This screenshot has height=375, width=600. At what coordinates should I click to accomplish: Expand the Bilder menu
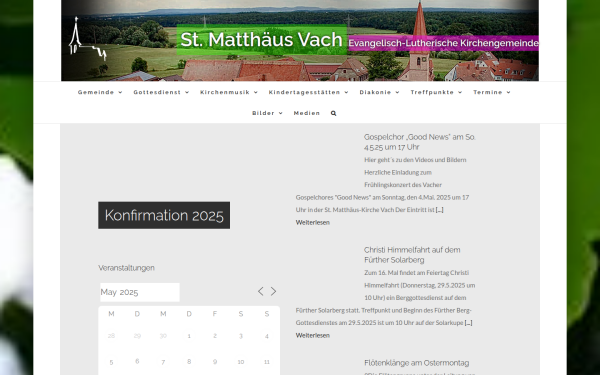[267, 113]
